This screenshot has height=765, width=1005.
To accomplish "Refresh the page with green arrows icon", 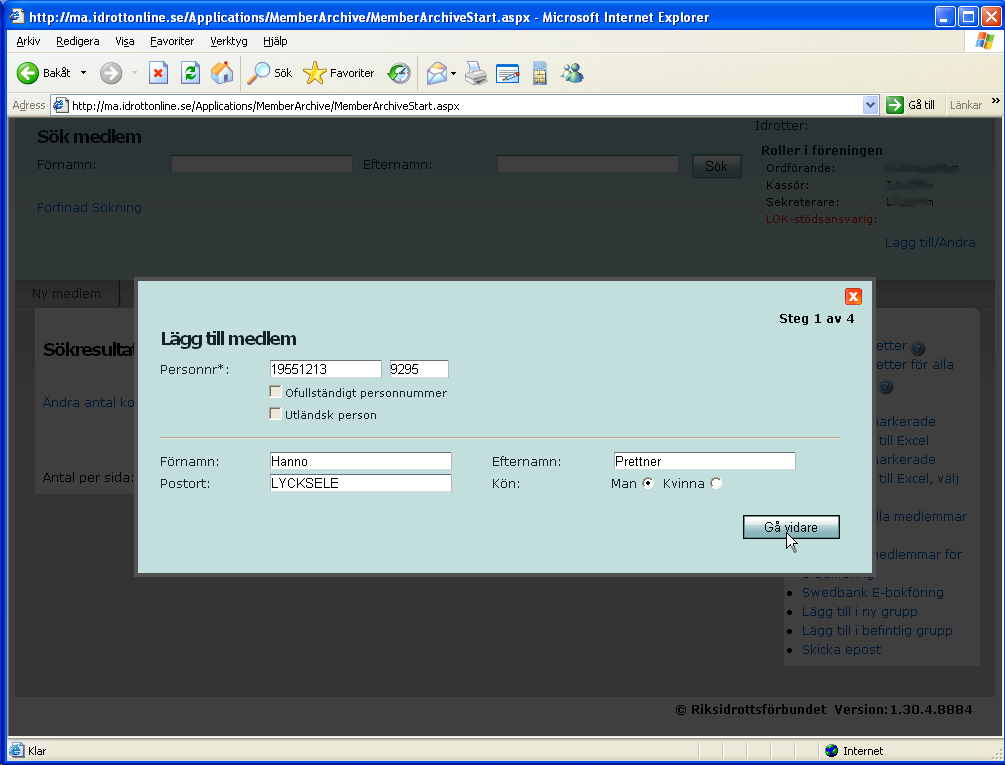I will pyautogui.click(x=190, y=73).
